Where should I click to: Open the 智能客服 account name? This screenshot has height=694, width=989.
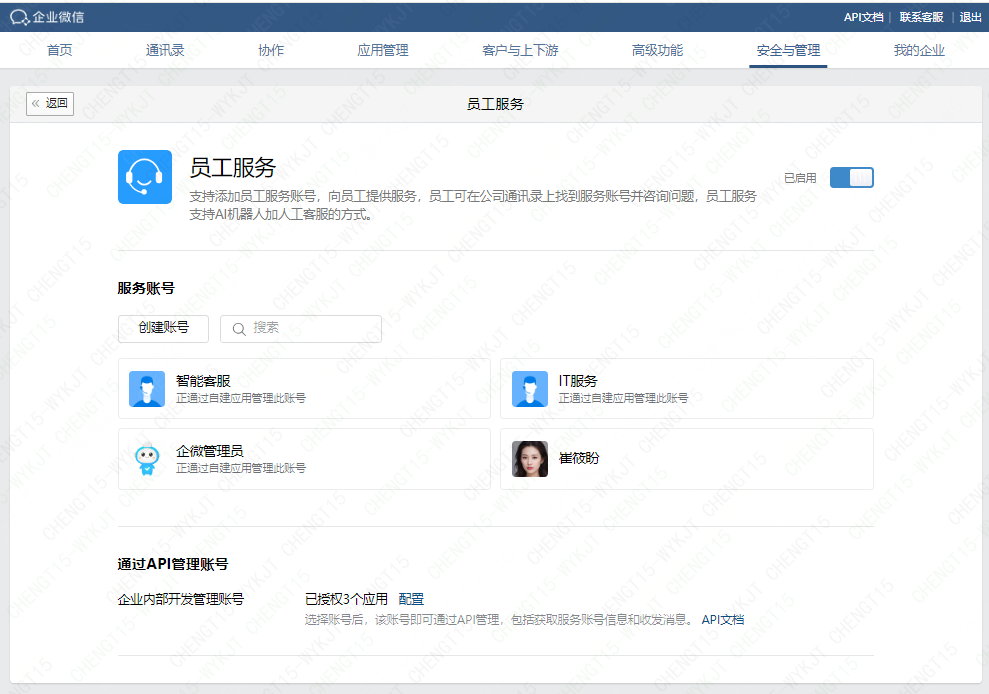pos(203,381)
